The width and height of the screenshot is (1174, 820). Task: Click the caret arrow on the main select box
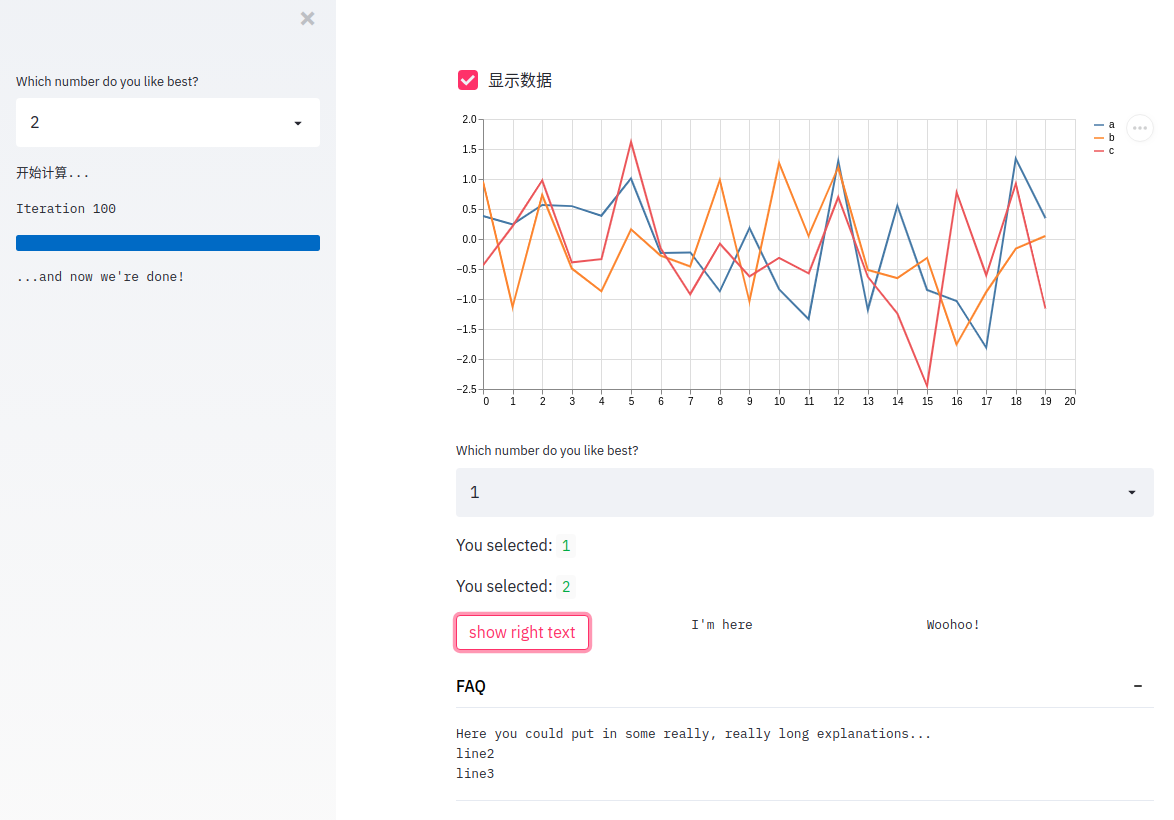pyautogui.click(x=1131, y=492)
